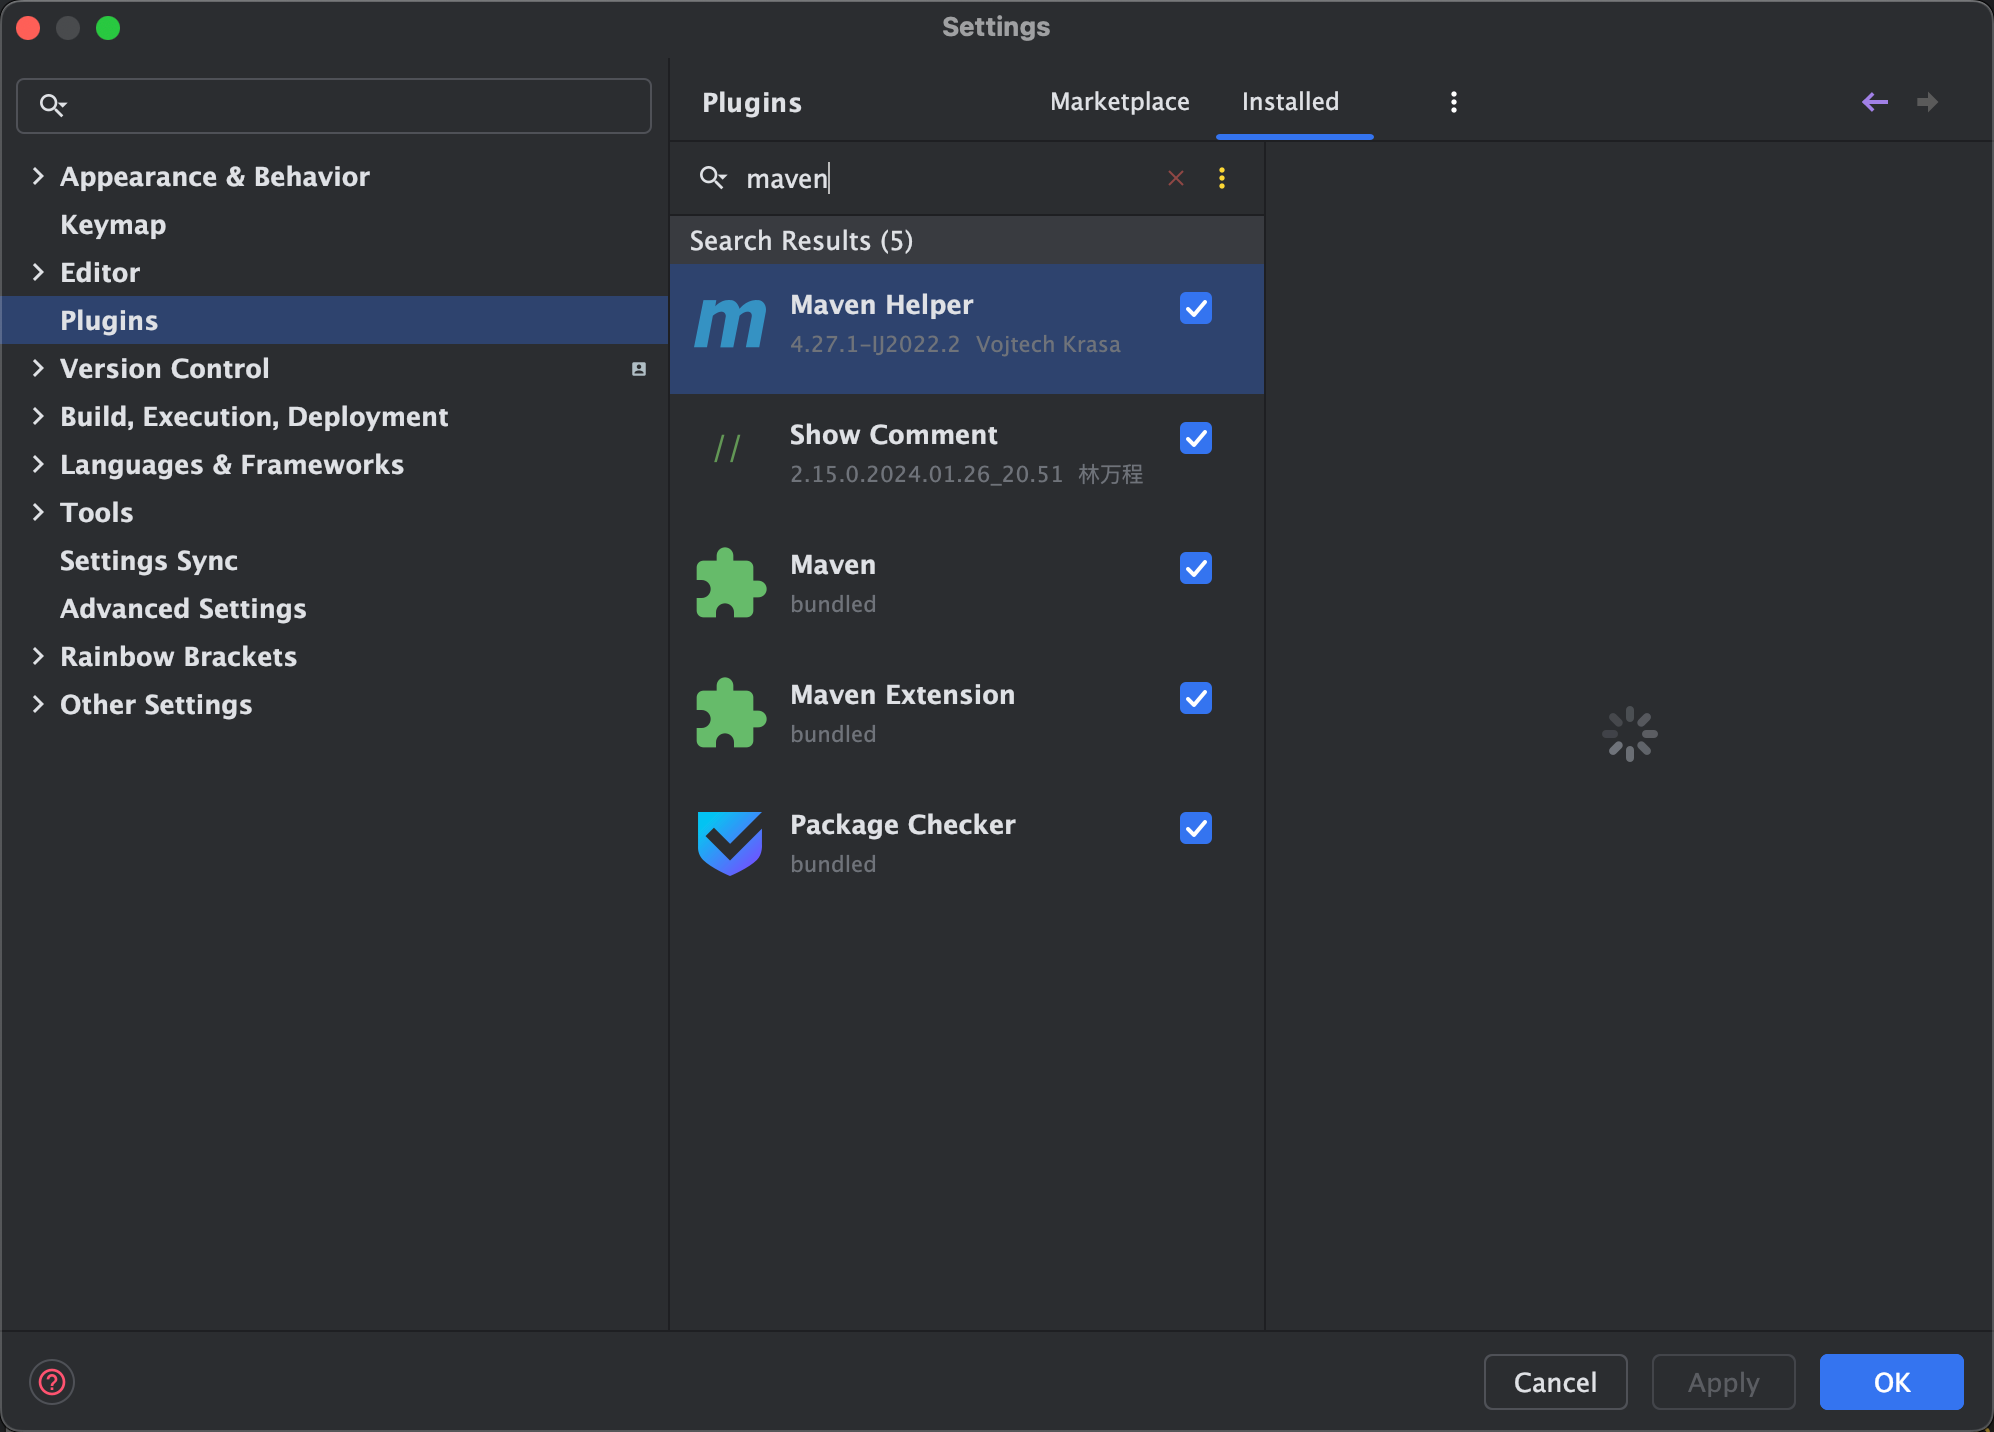Click the Package Checker shield icon
1994x1432 pixels.
(730, 843)
